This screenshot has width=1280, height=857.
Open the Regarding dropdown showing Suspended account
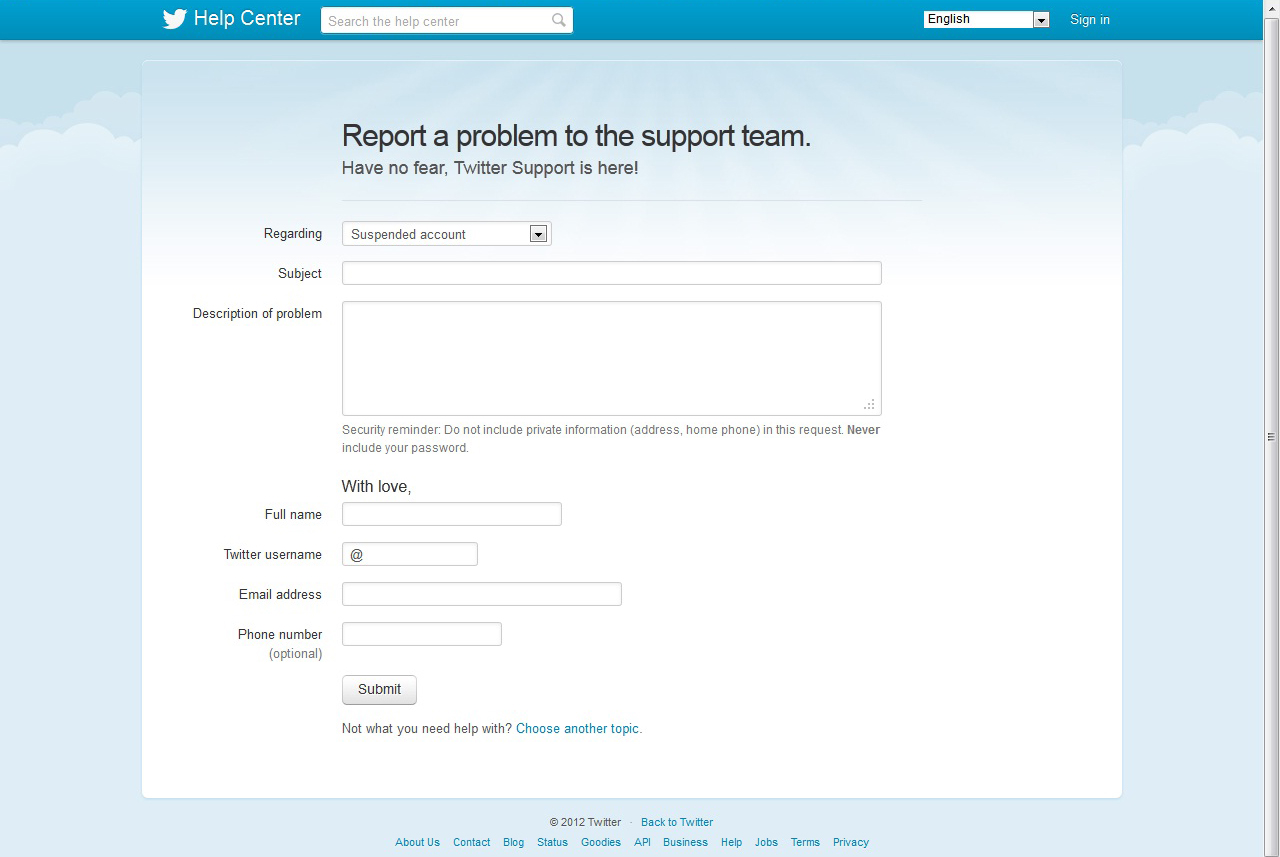pos(446,234)
